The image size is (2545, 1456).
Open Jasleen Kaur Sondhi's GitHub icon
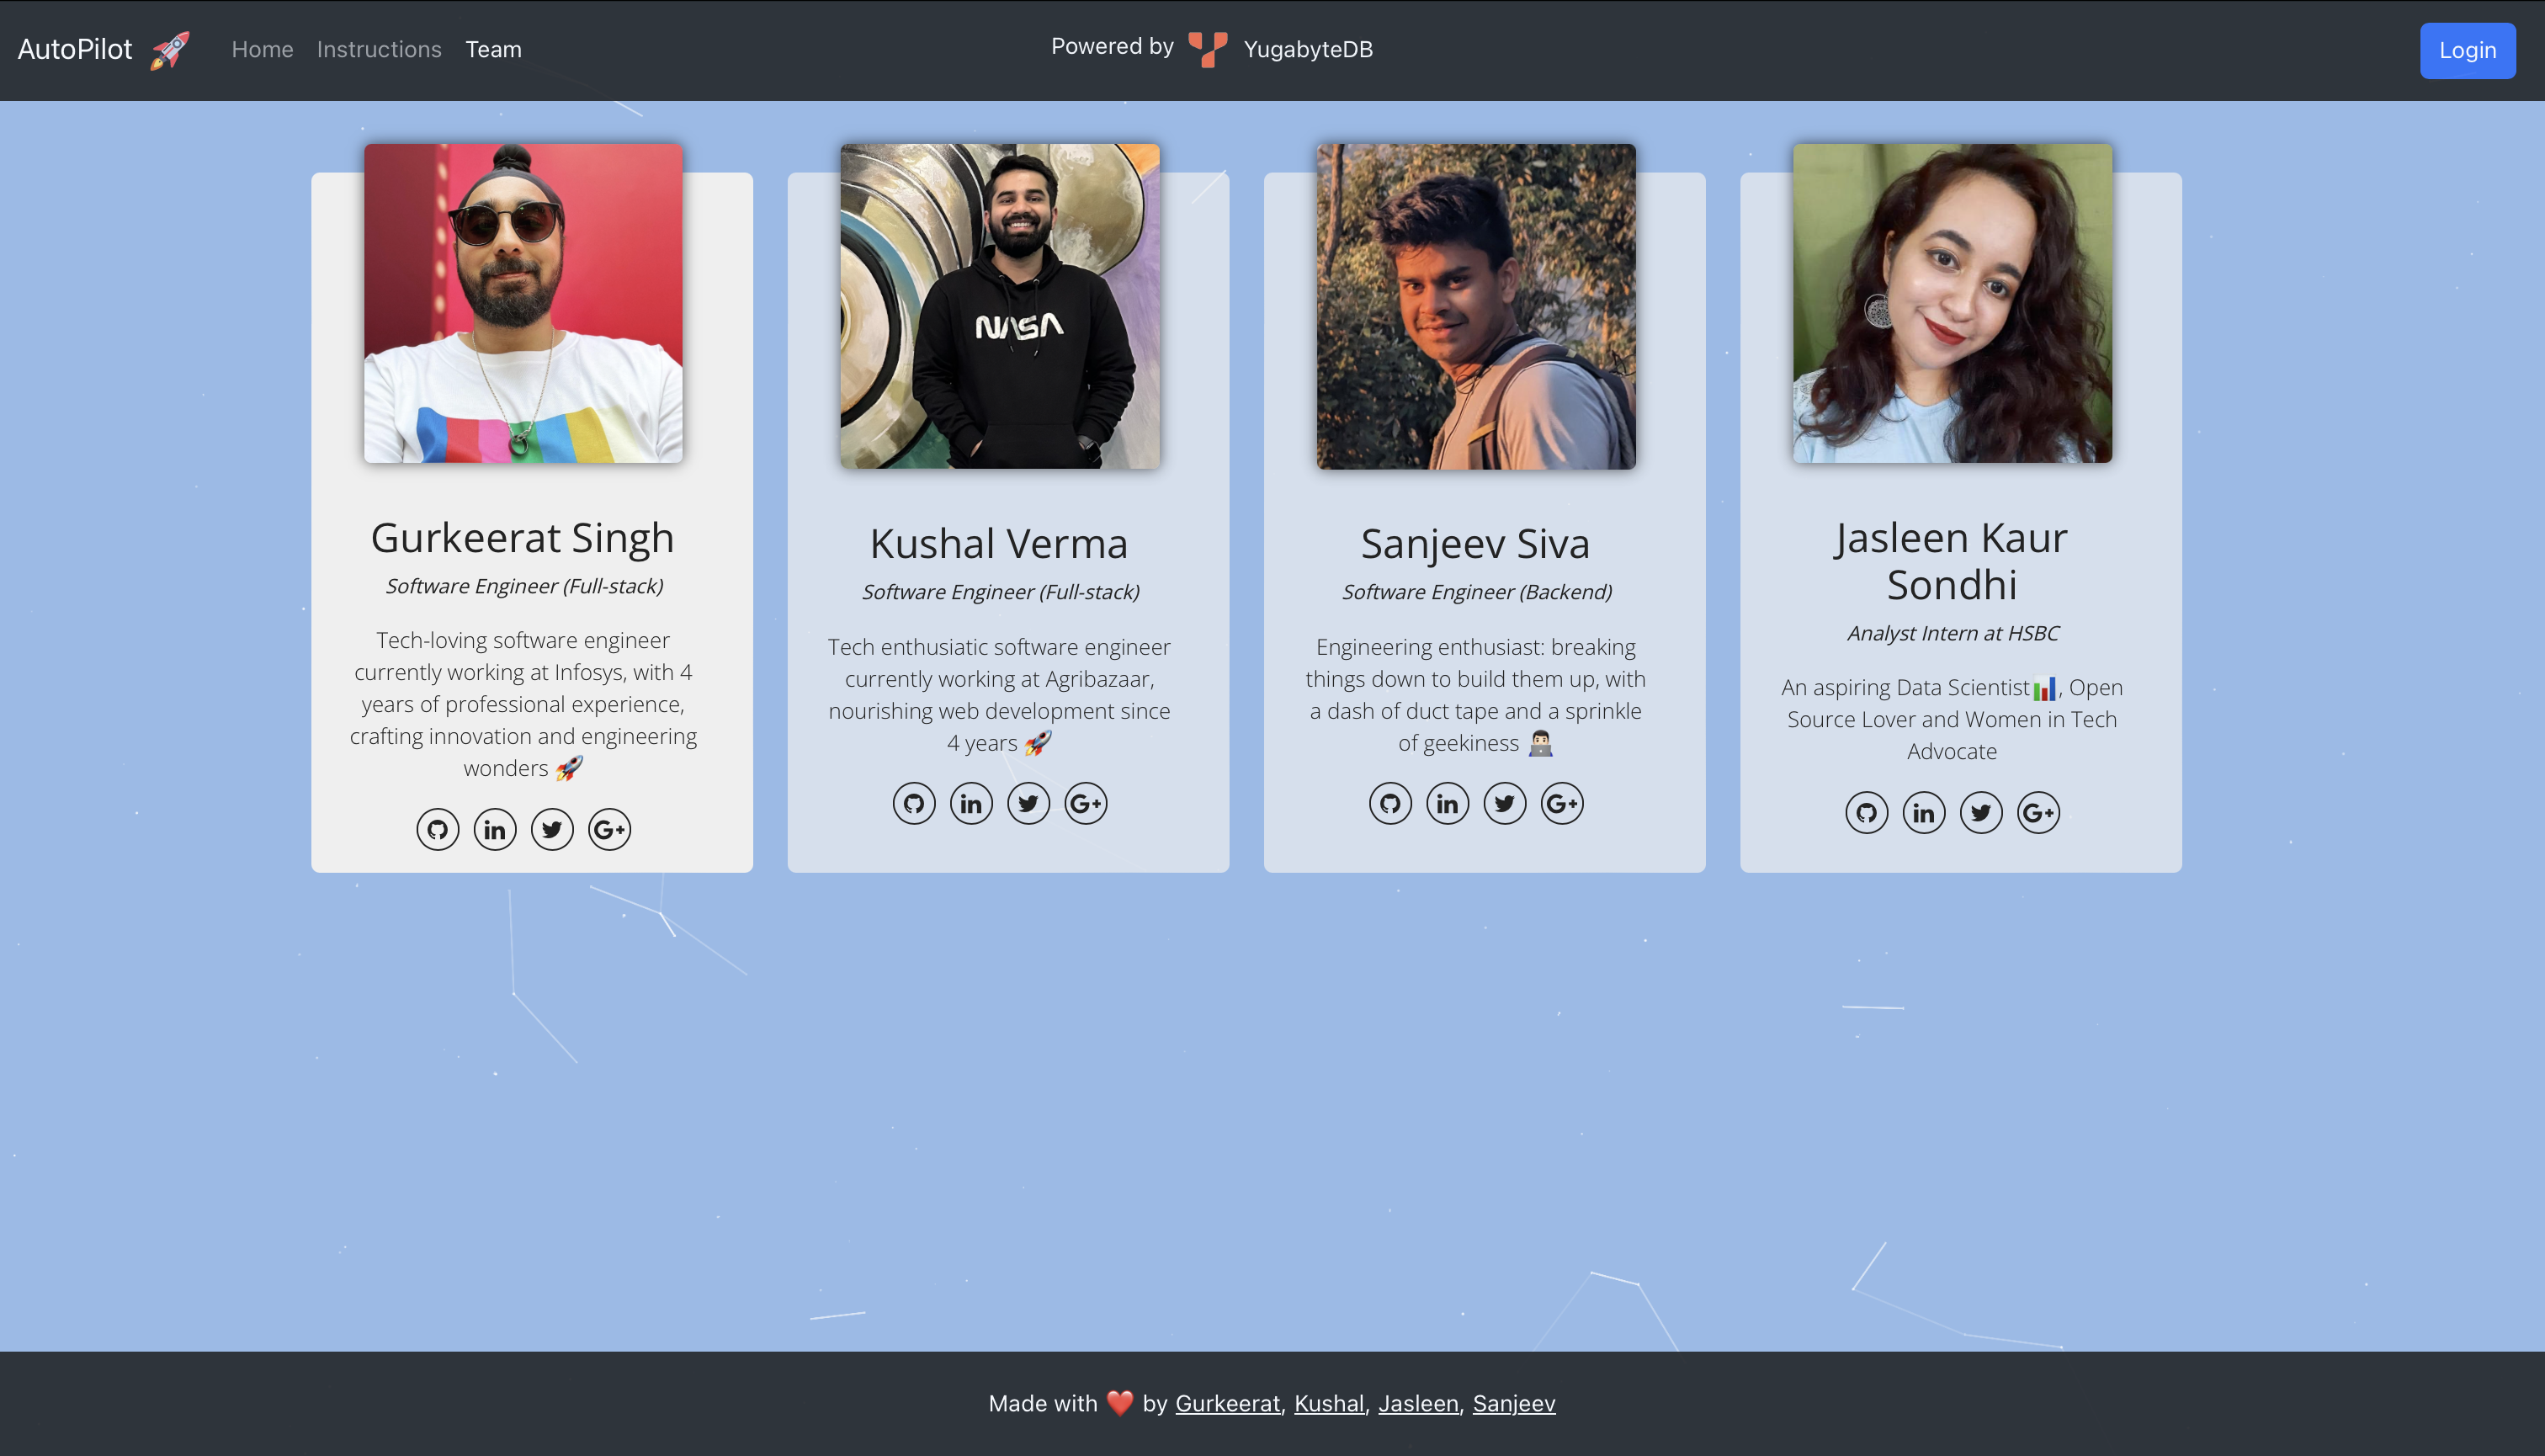(x=1866, y=812)
